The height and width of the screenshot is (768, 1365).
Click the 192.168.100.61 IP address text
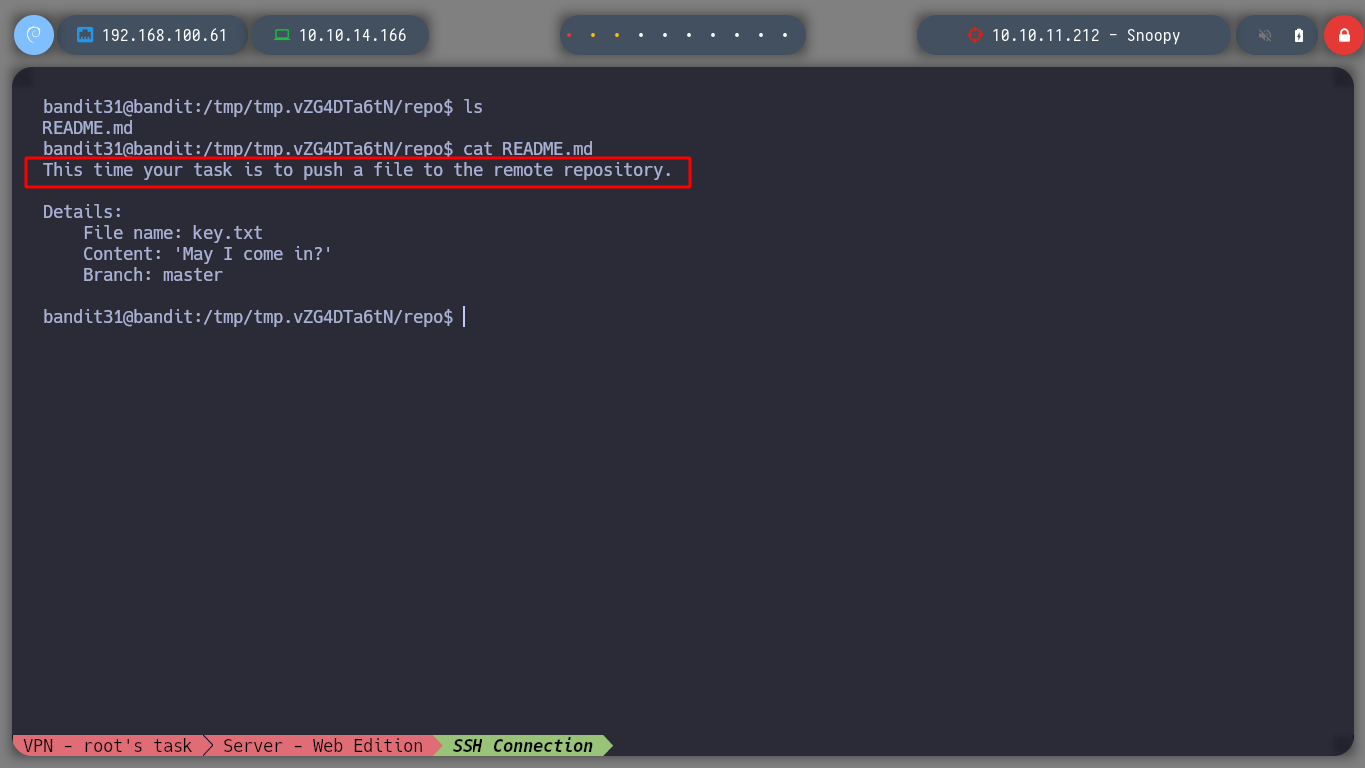(x=165, y=35)
